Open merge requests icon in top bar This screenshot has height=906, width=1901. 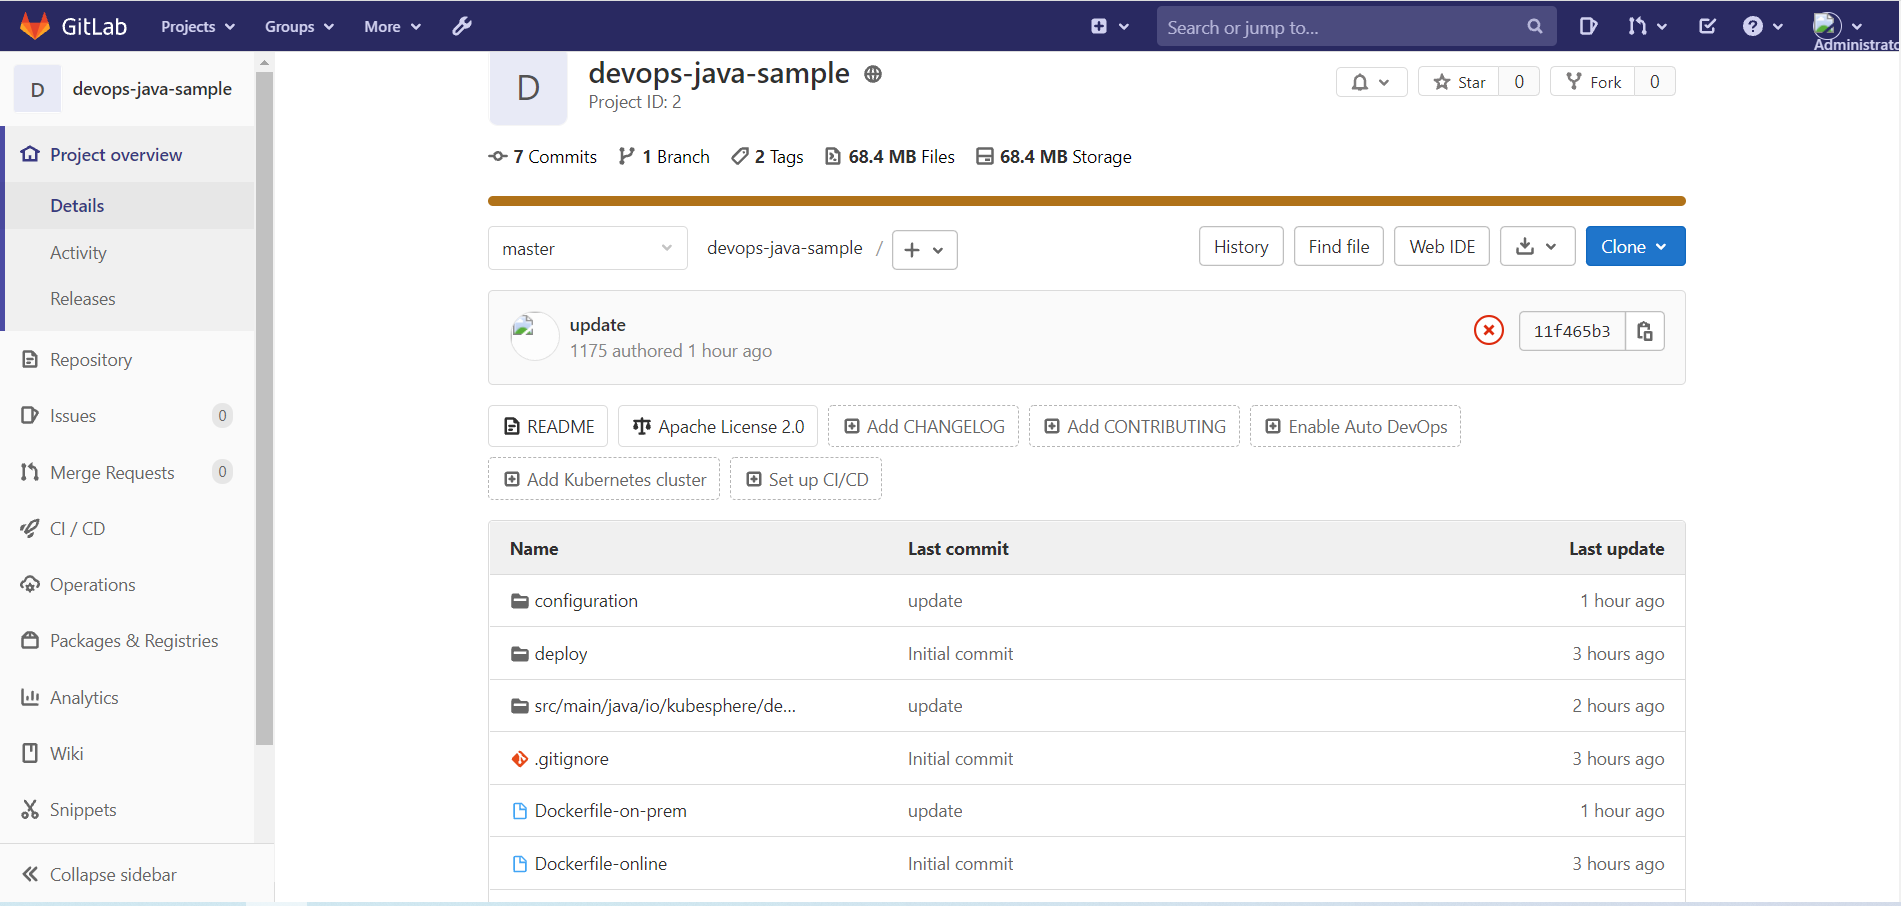1647,27
